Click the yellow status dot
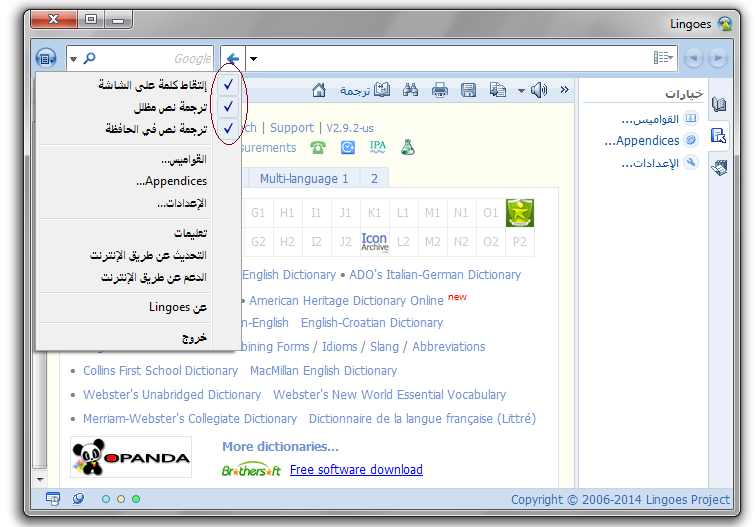Image resolution: width=756 pixels, height=527 pixels. [x=121, y=499]
